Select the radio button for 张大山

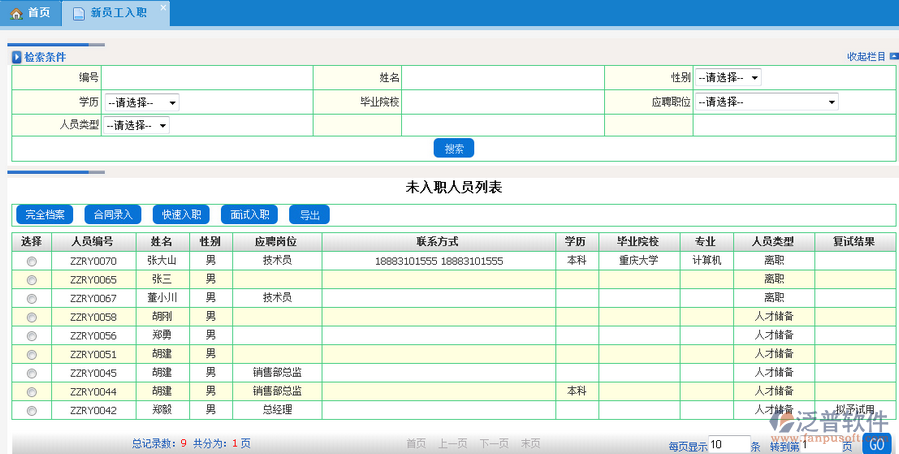(31, 261)
